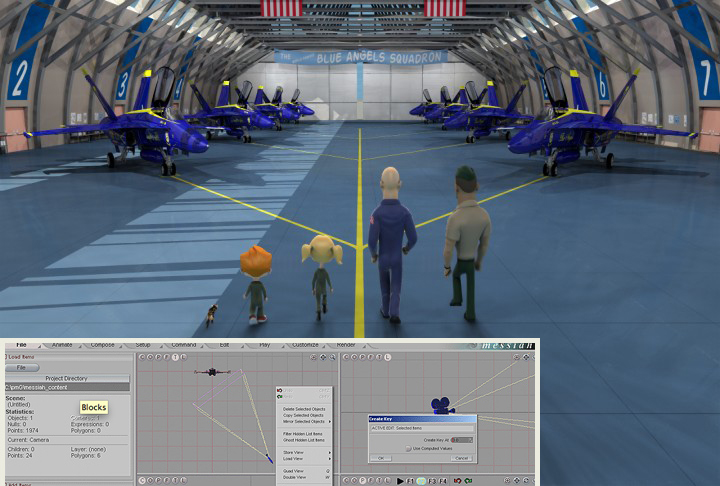Viewport: 720px width, 486px height.
Task: Switch lower-left viewport to Perspective (P)
Action: [158, 481]
